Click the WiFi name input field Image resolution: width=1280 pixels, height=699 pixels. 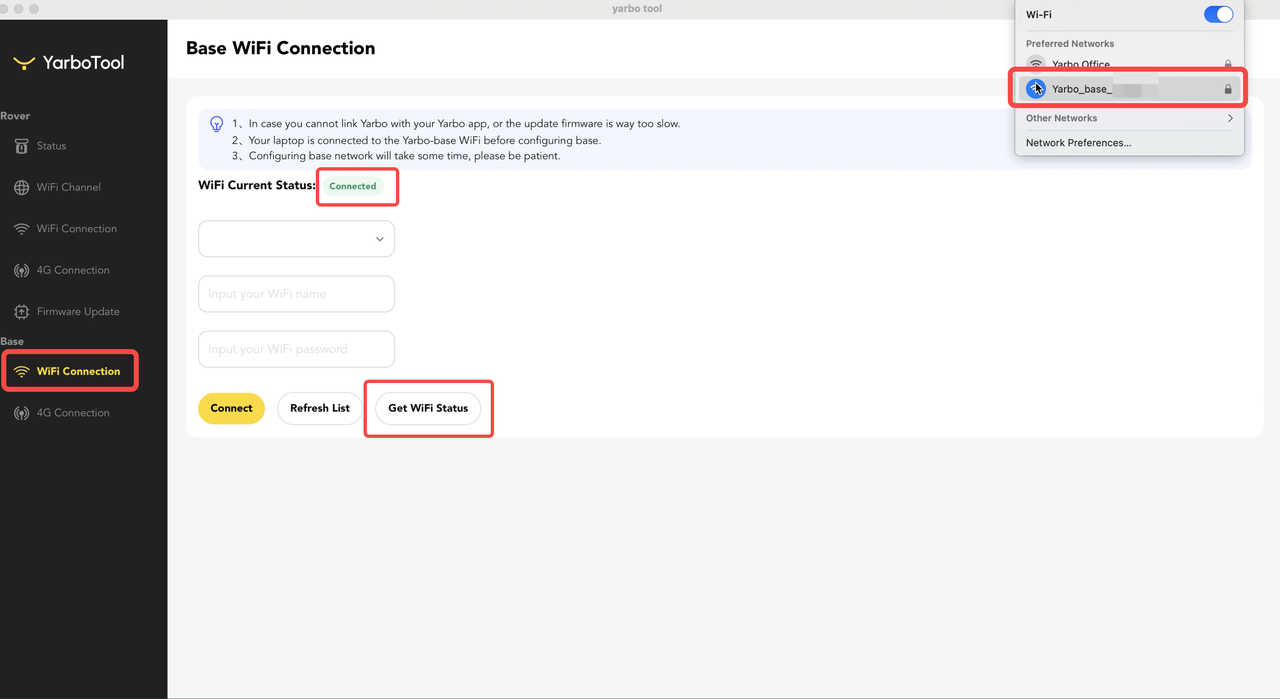click(296, 294)
